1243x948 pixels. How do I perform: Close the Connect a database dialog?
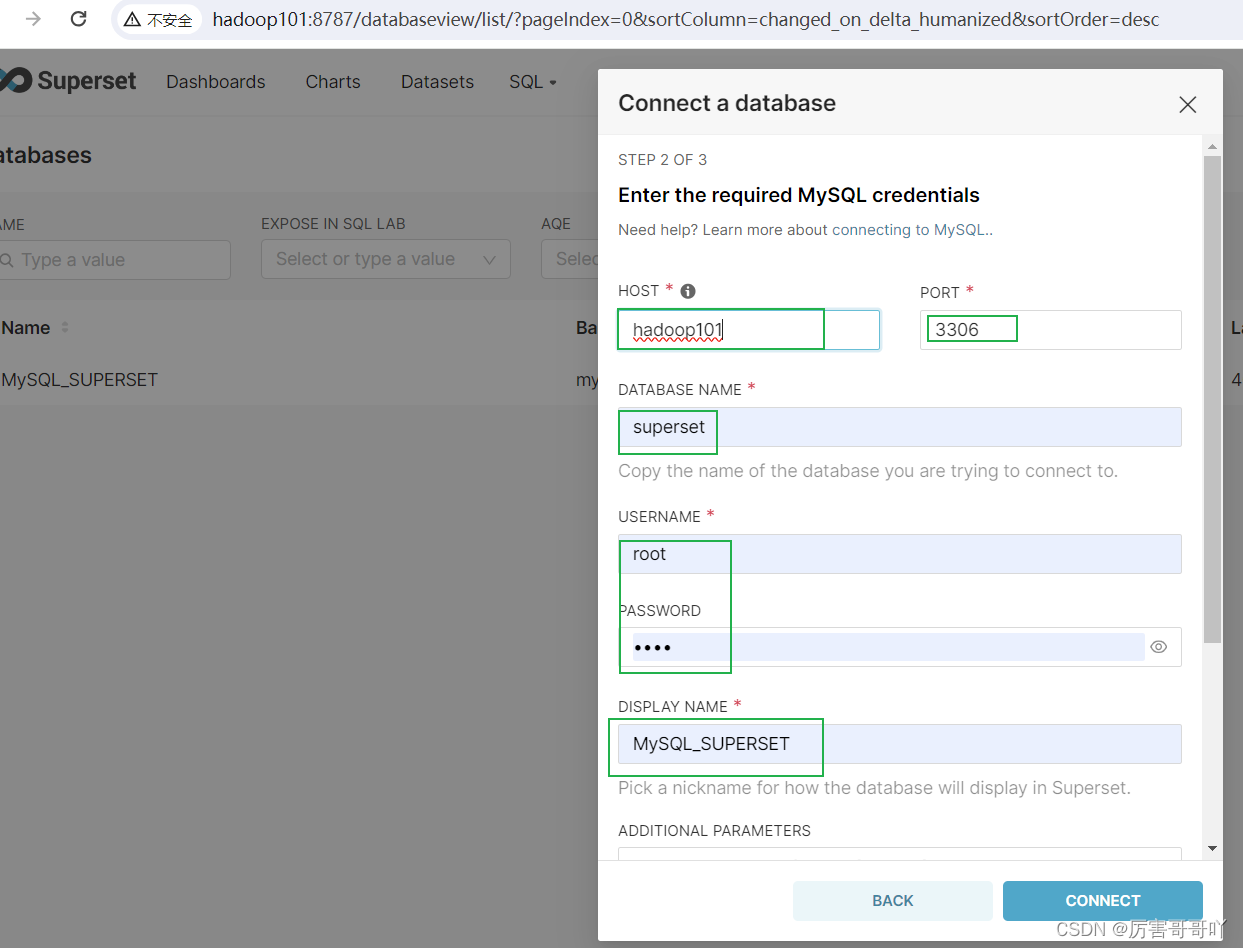click(x=1187, y=104)
